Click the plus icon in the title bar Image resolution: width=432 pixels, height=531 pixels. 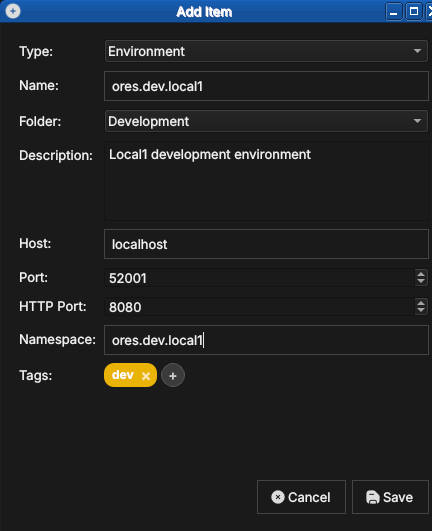(13, 11)
